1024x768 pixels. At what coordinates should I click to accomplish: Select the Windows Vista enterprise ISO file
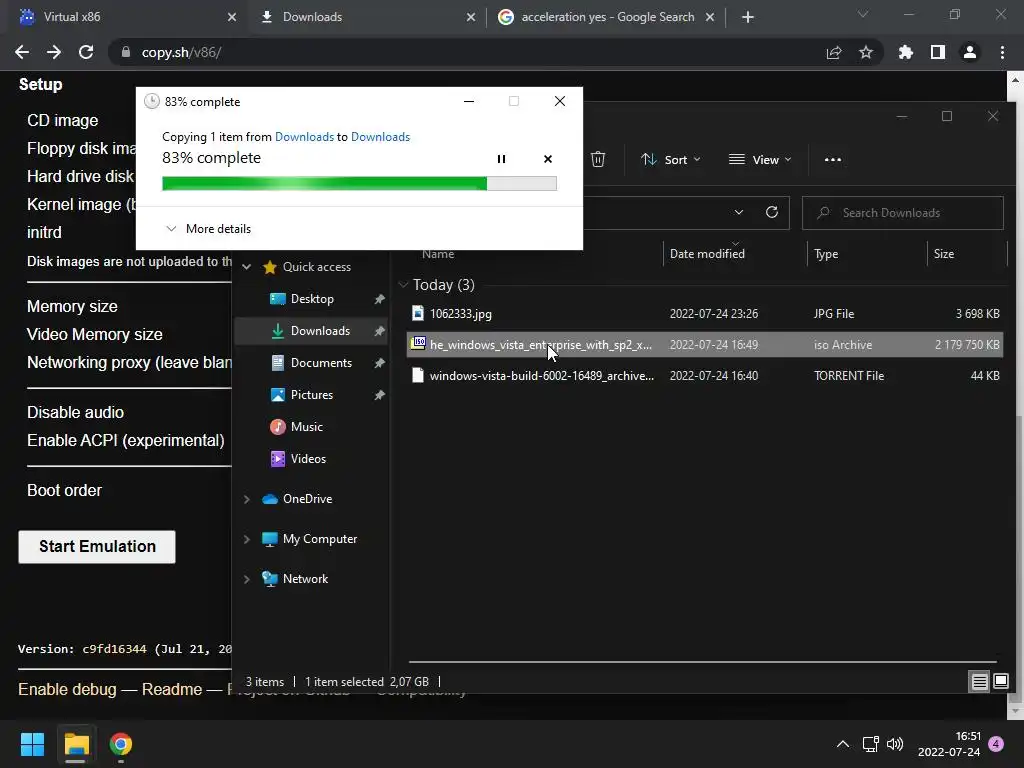[705, 345]
